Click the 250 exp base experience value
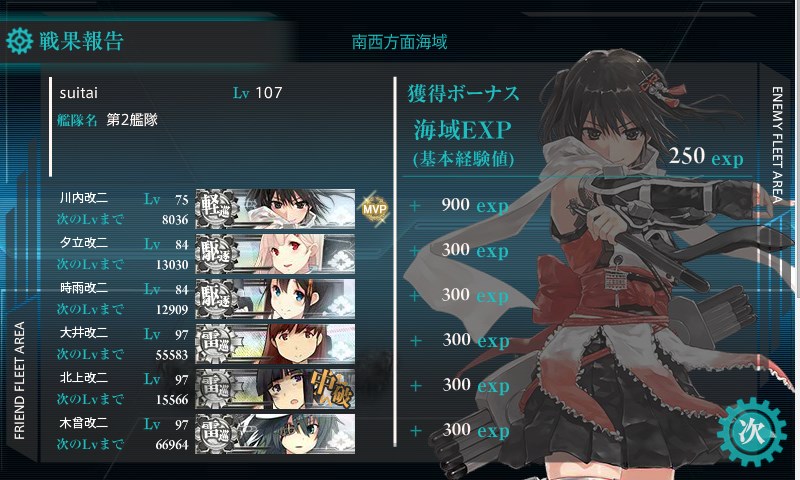800x480 pixels. point(706,156)
